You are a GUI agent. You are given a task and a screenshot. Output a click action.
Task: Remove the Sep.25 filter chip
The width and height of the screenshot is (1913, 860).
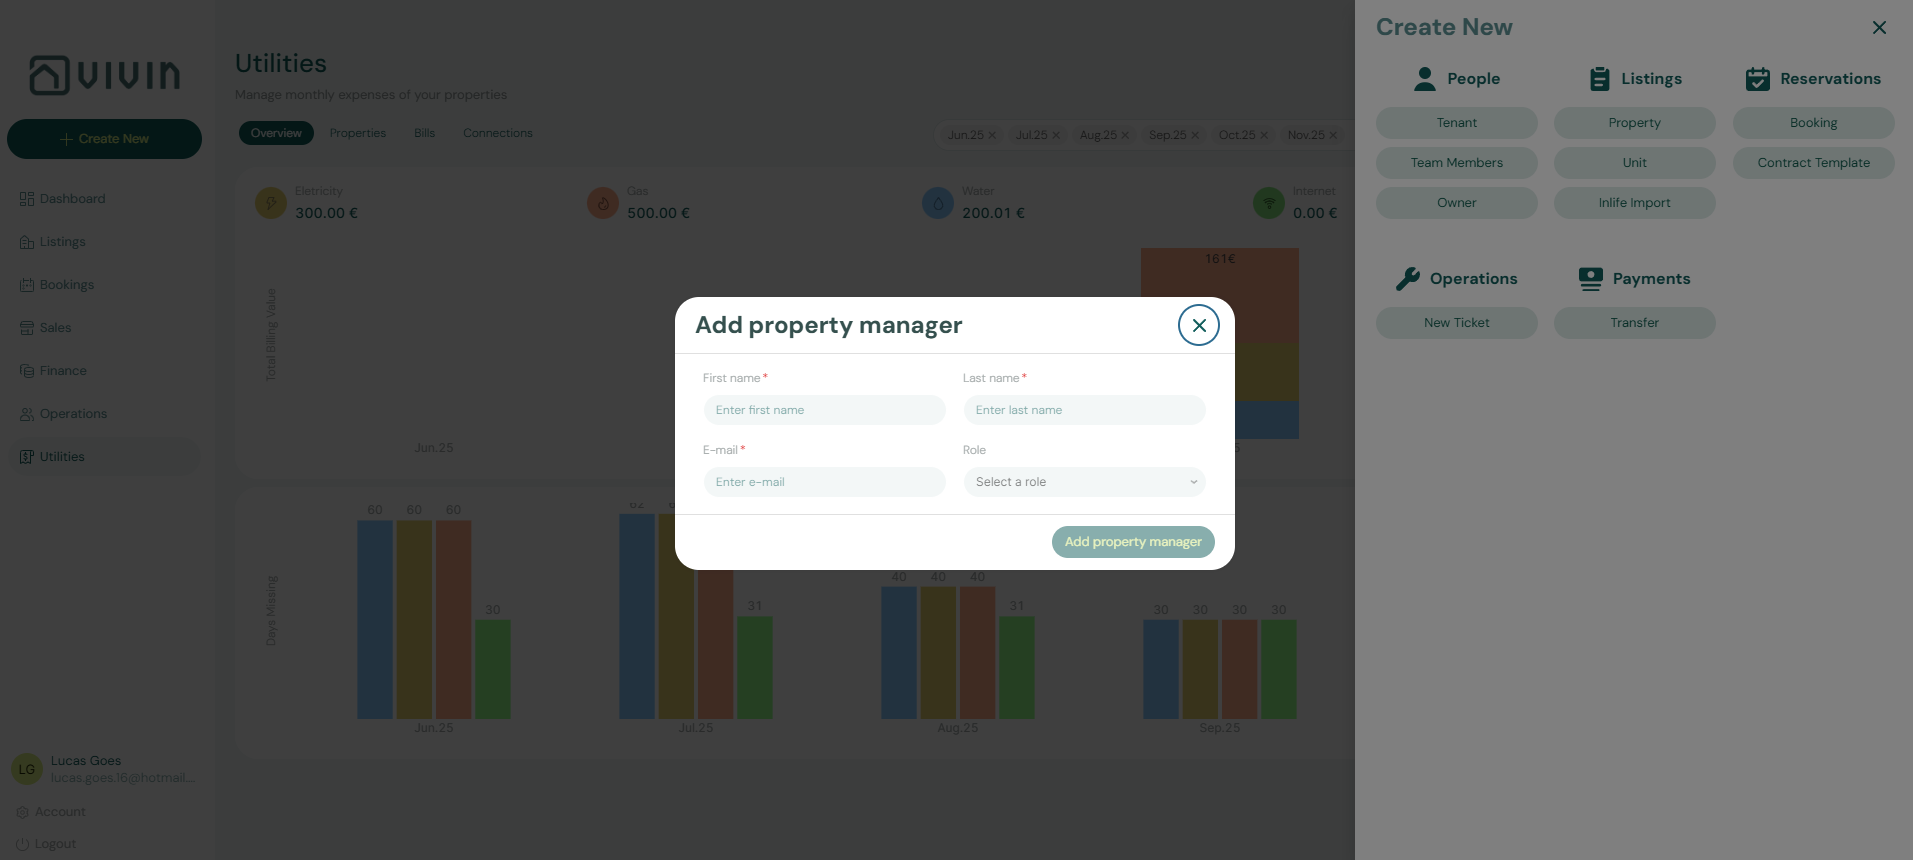tap(1195, 135)
